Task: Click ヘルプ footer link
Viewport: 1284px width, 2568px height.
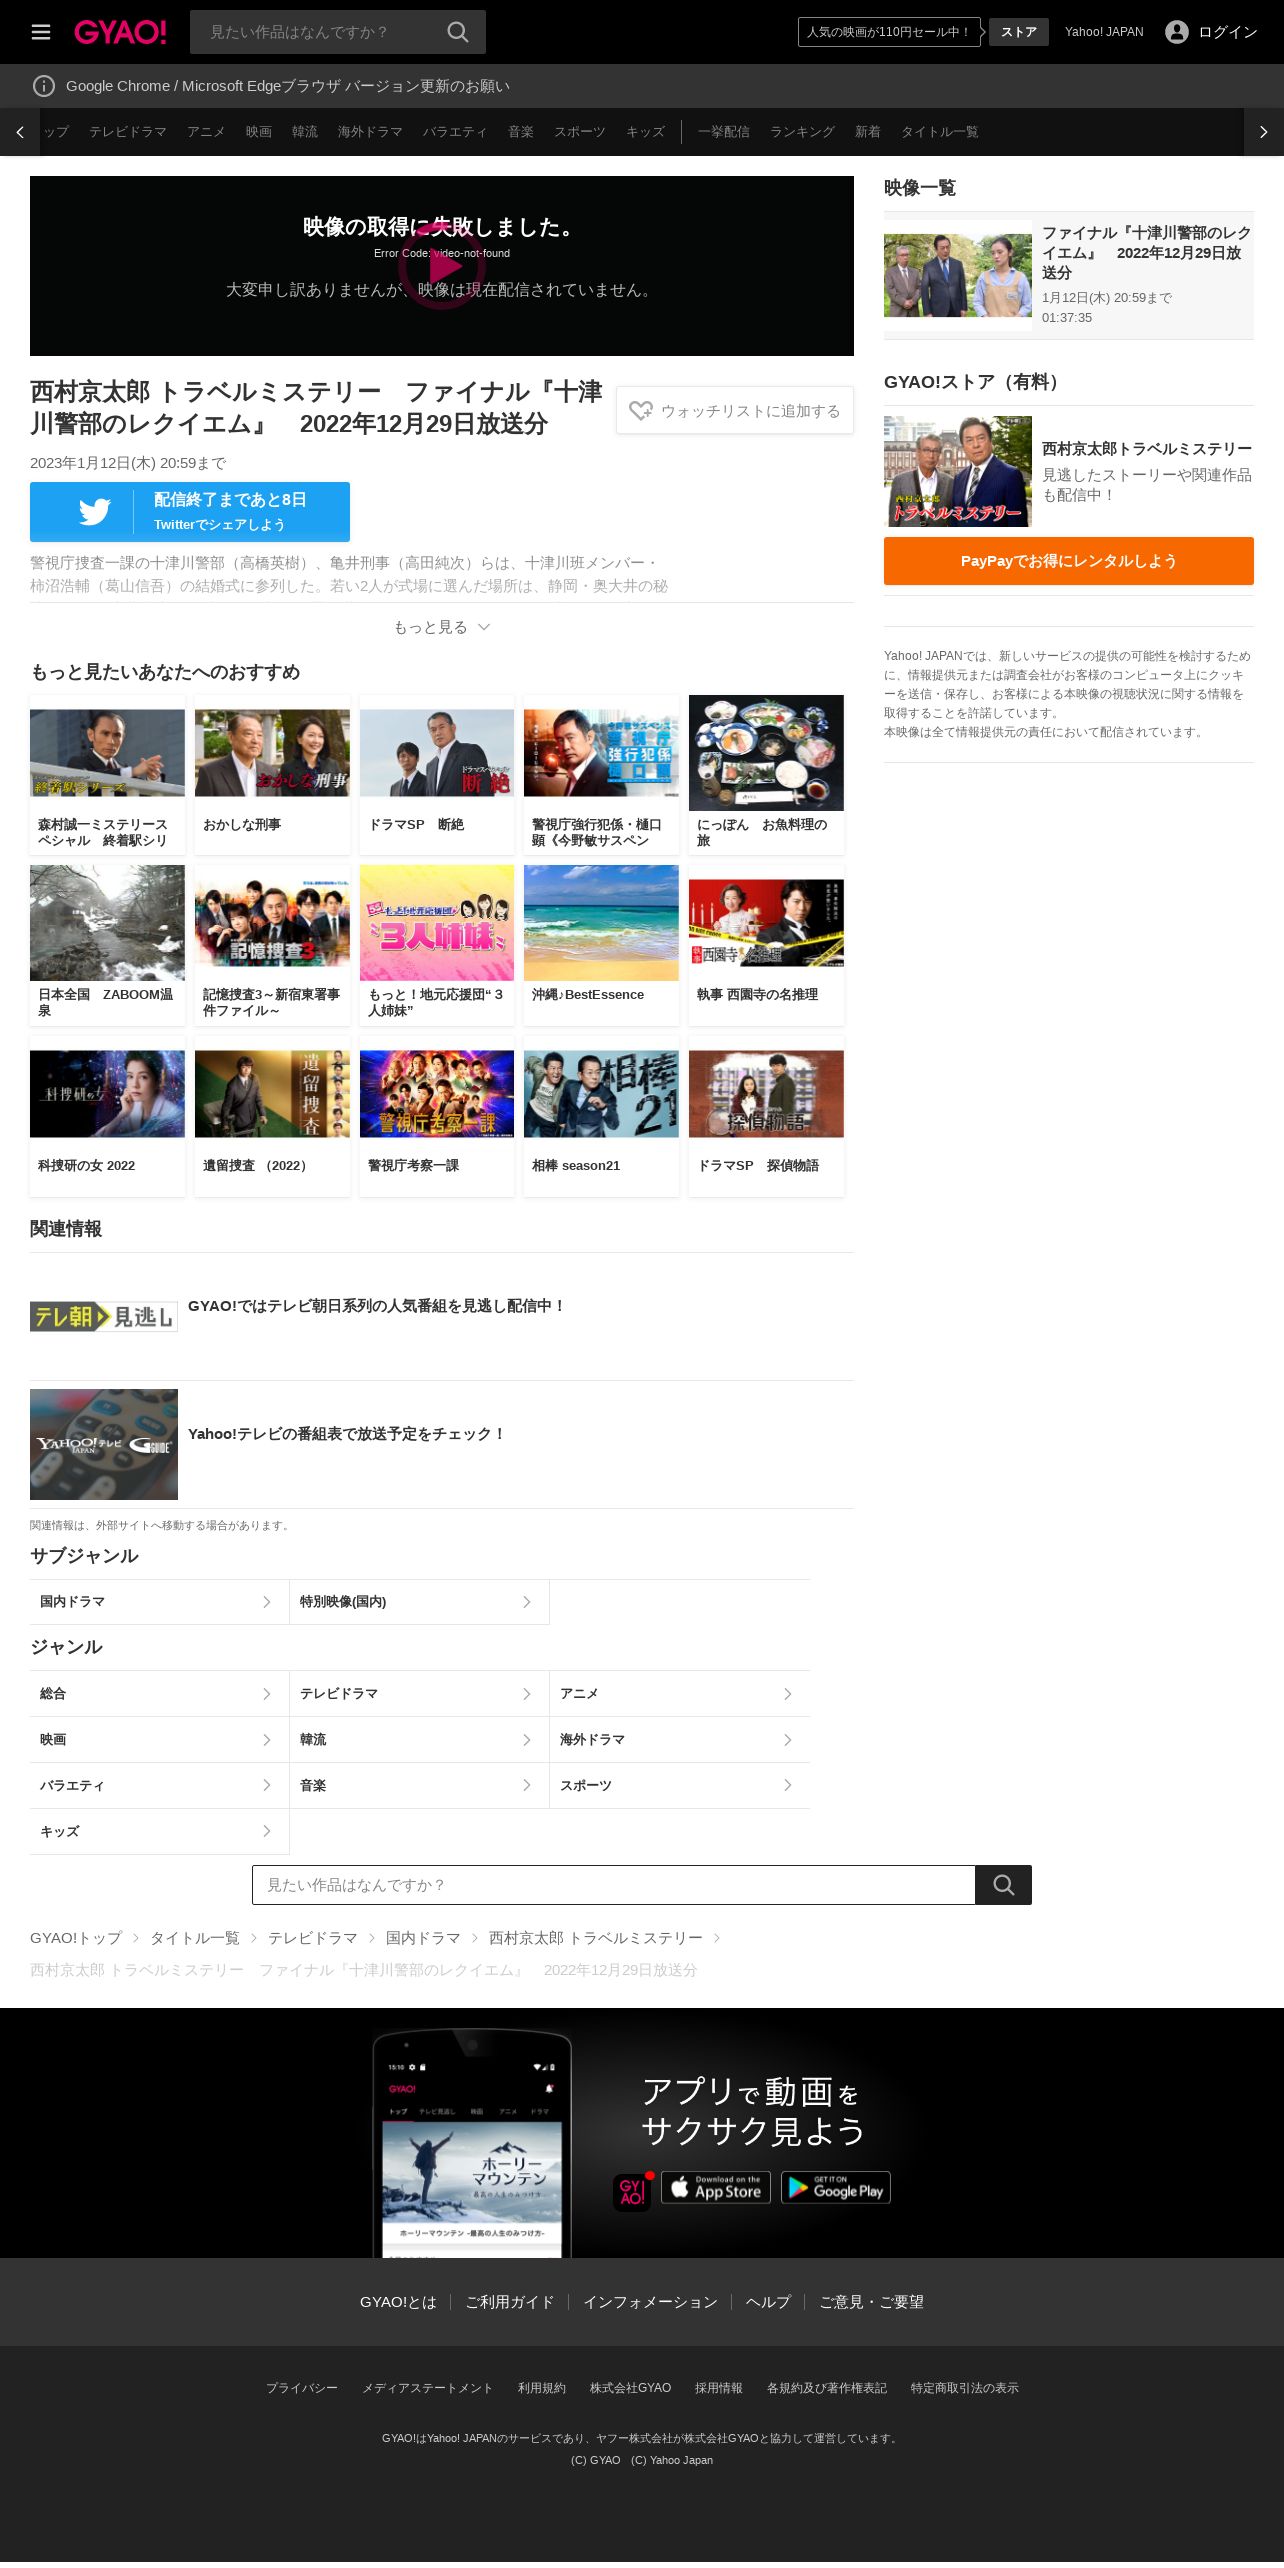Action: pos(768,2302)
